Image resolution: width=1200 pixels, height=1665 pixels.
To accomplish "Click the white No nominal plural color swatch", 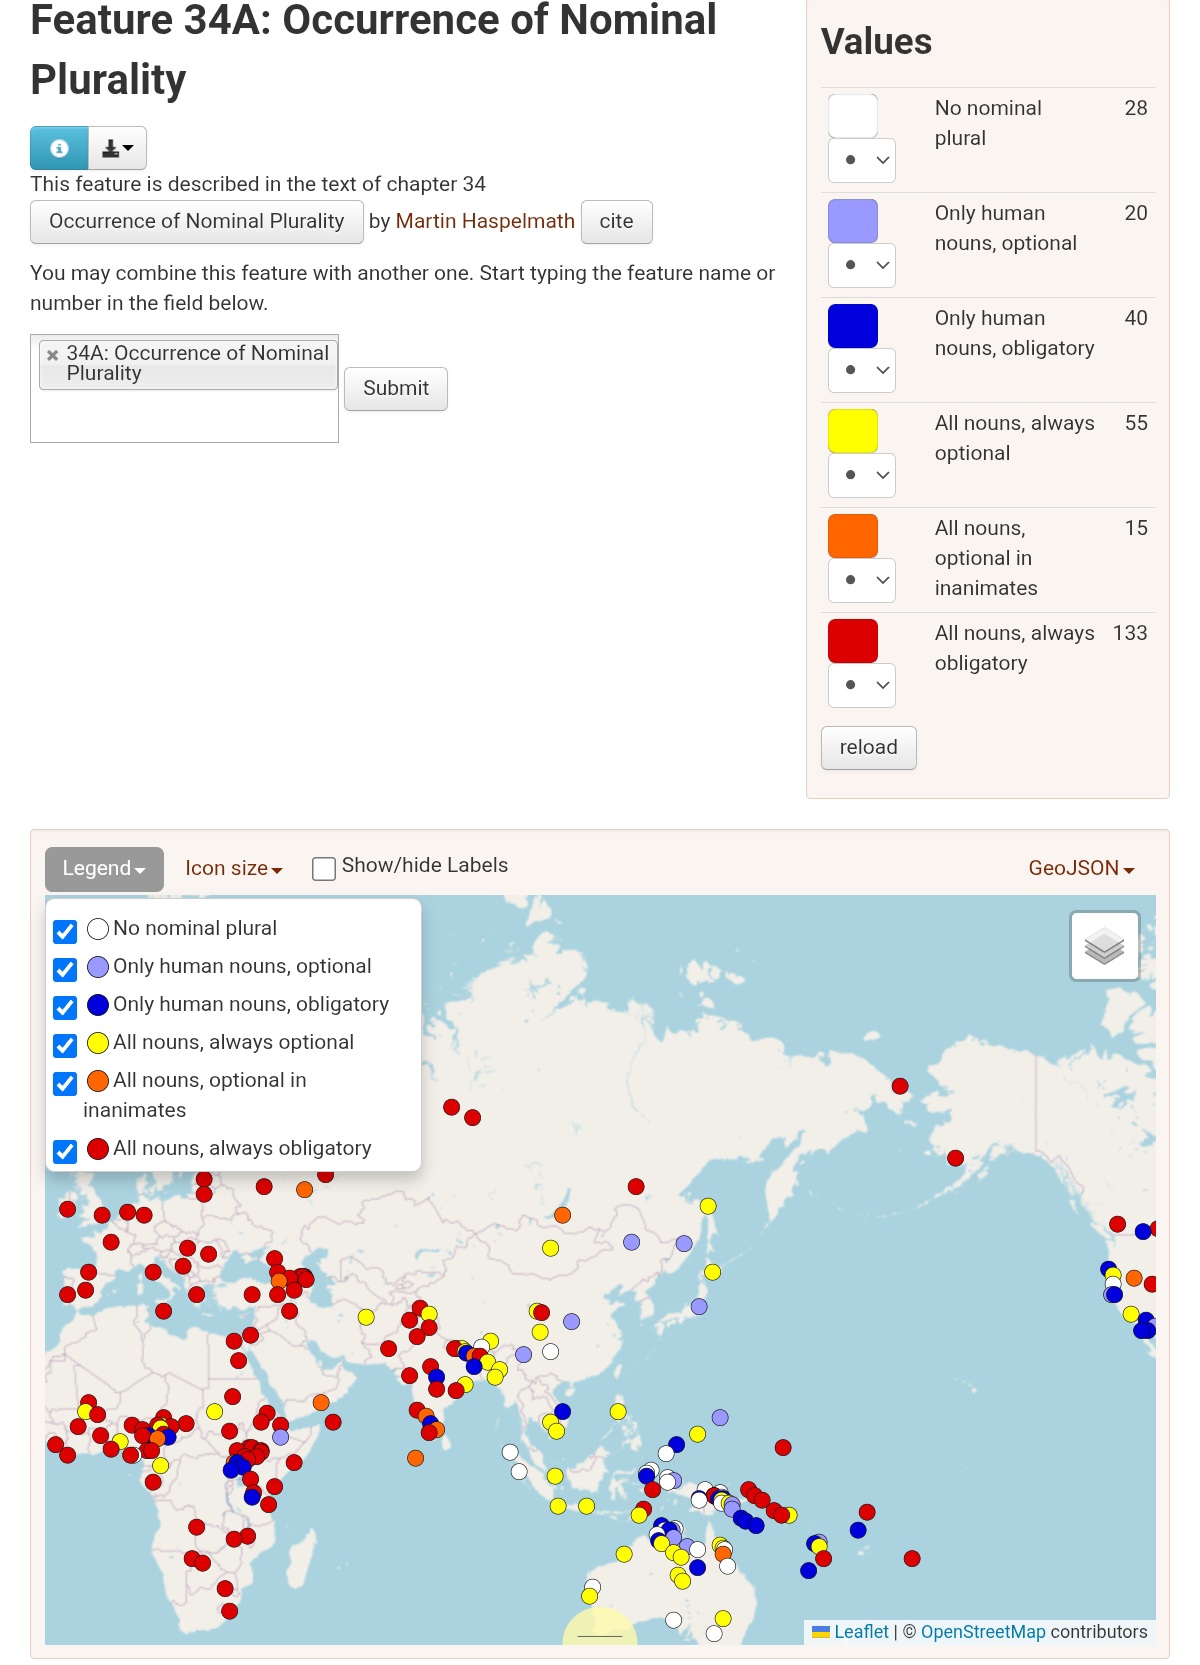I will pos(853,116).
